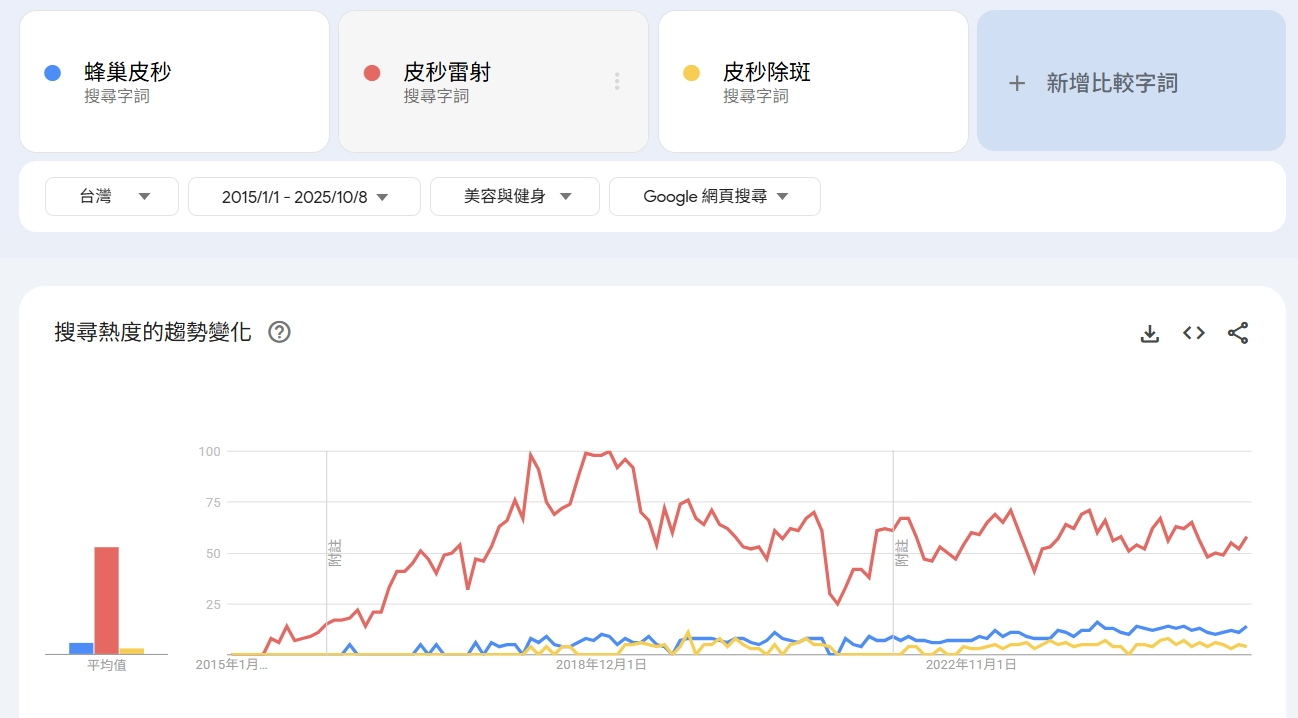
Task: Select the 皮秒除斑 search term card
Action: pyautogui.click(x=813, y=80)
